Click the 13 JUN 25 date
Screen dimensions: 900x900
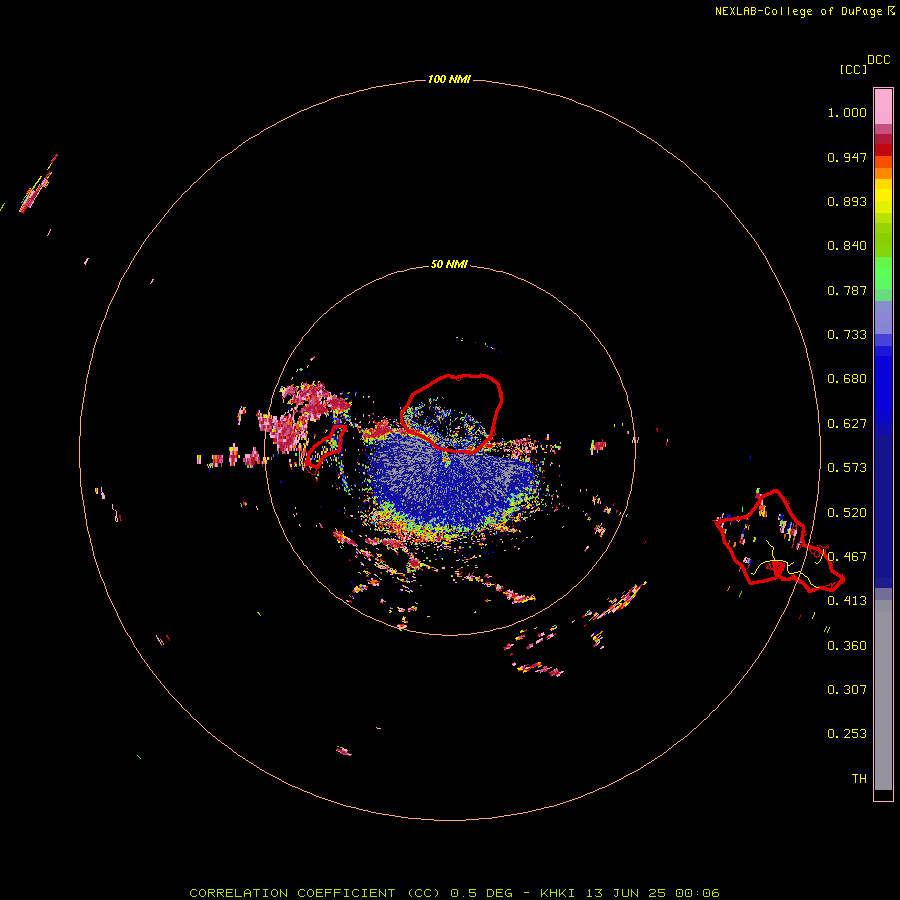626,893
